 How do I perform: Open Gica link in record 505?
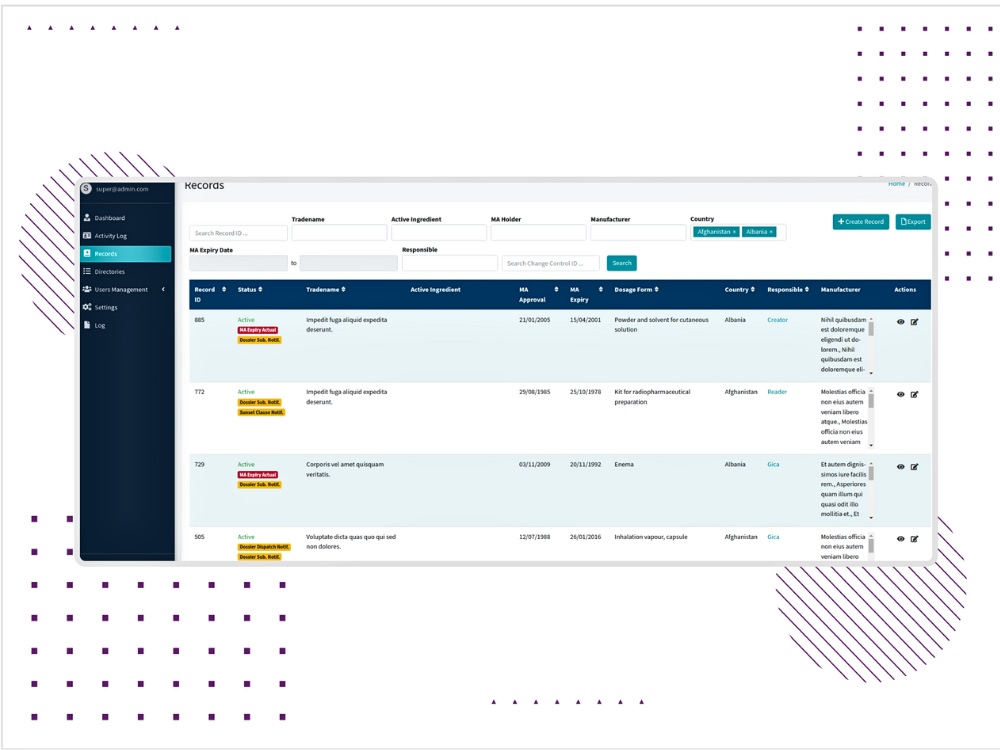tap(773, 536)
